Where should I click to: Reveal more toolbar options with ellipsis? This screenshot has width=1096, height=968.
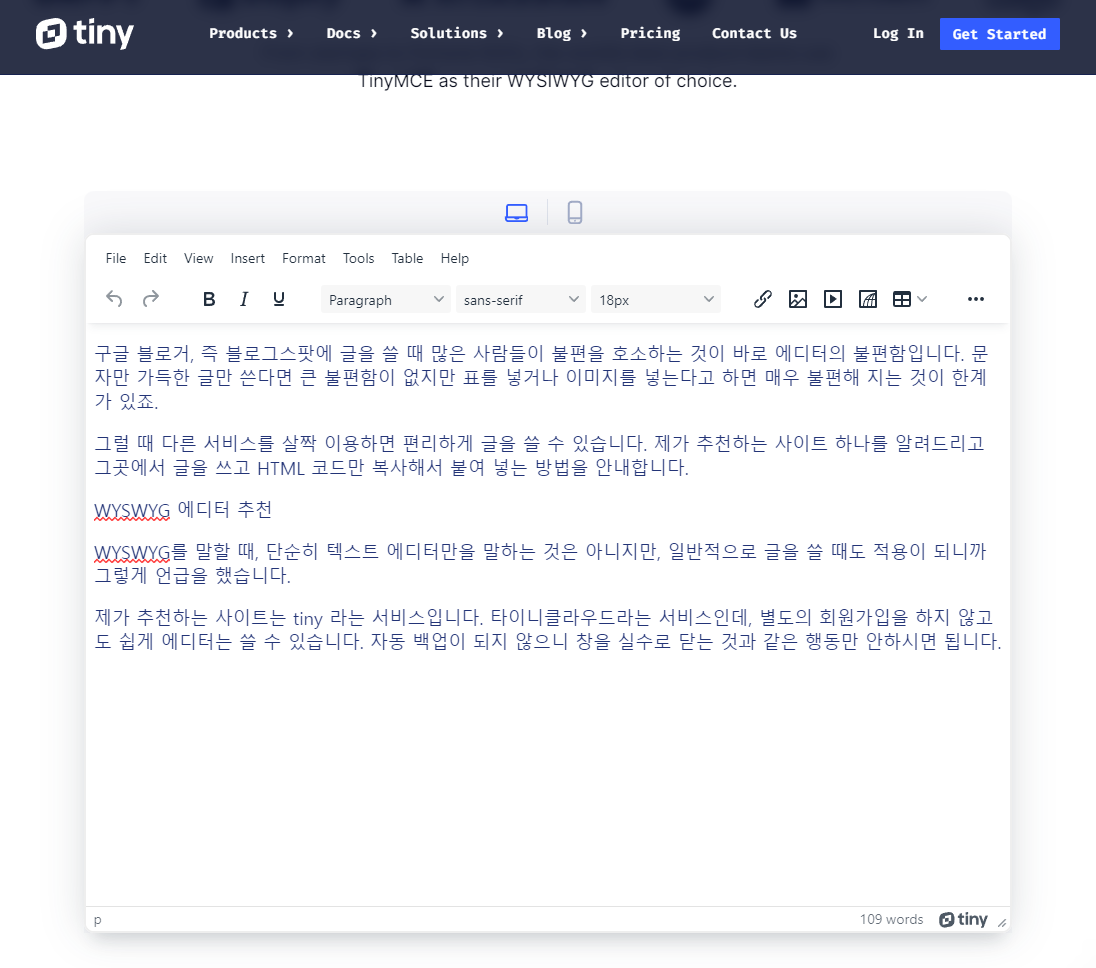coord(976,299)
